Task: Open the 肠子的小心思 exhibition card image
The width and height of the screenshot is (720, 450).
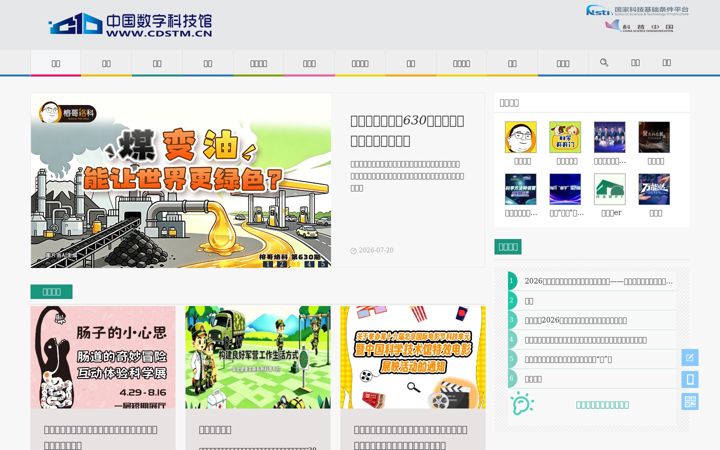Action: click(103, 357)
